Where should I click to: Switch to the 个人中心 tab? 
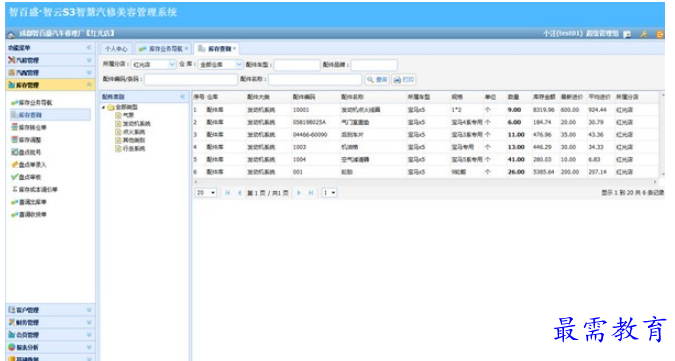coord(116,49)
